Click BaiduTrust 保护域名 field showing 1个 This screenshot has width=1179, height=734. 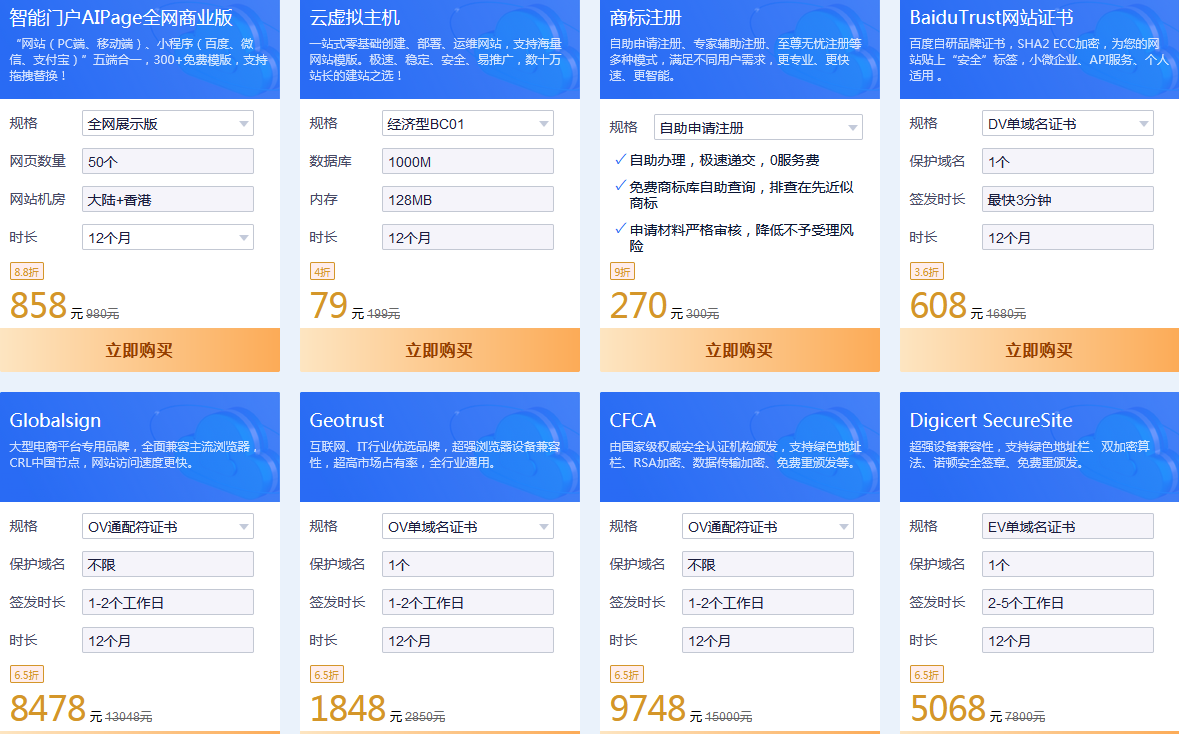1068,162
